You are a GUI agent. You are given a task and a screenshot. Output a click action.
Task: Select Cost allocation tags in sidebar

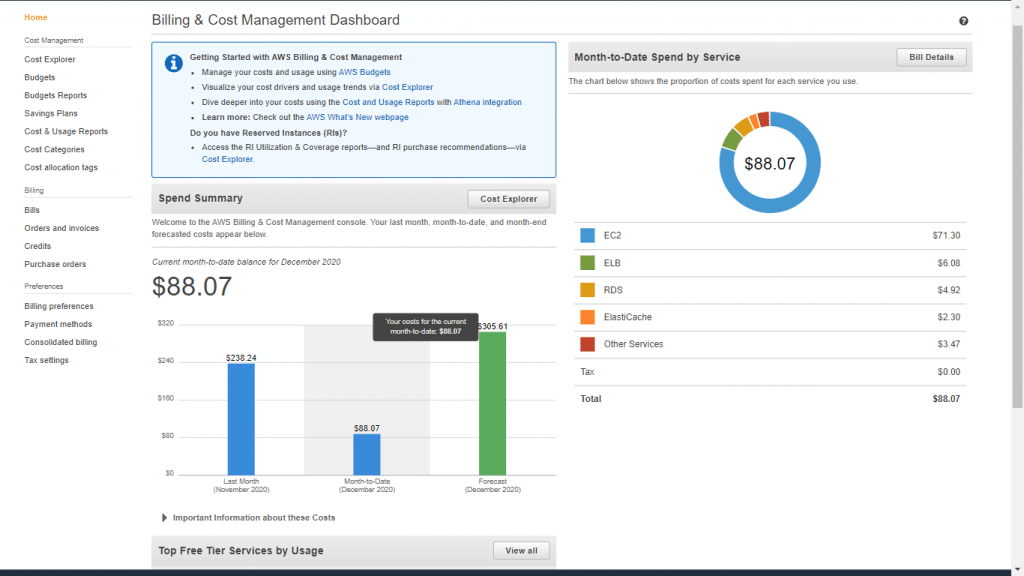pos(61,167)
